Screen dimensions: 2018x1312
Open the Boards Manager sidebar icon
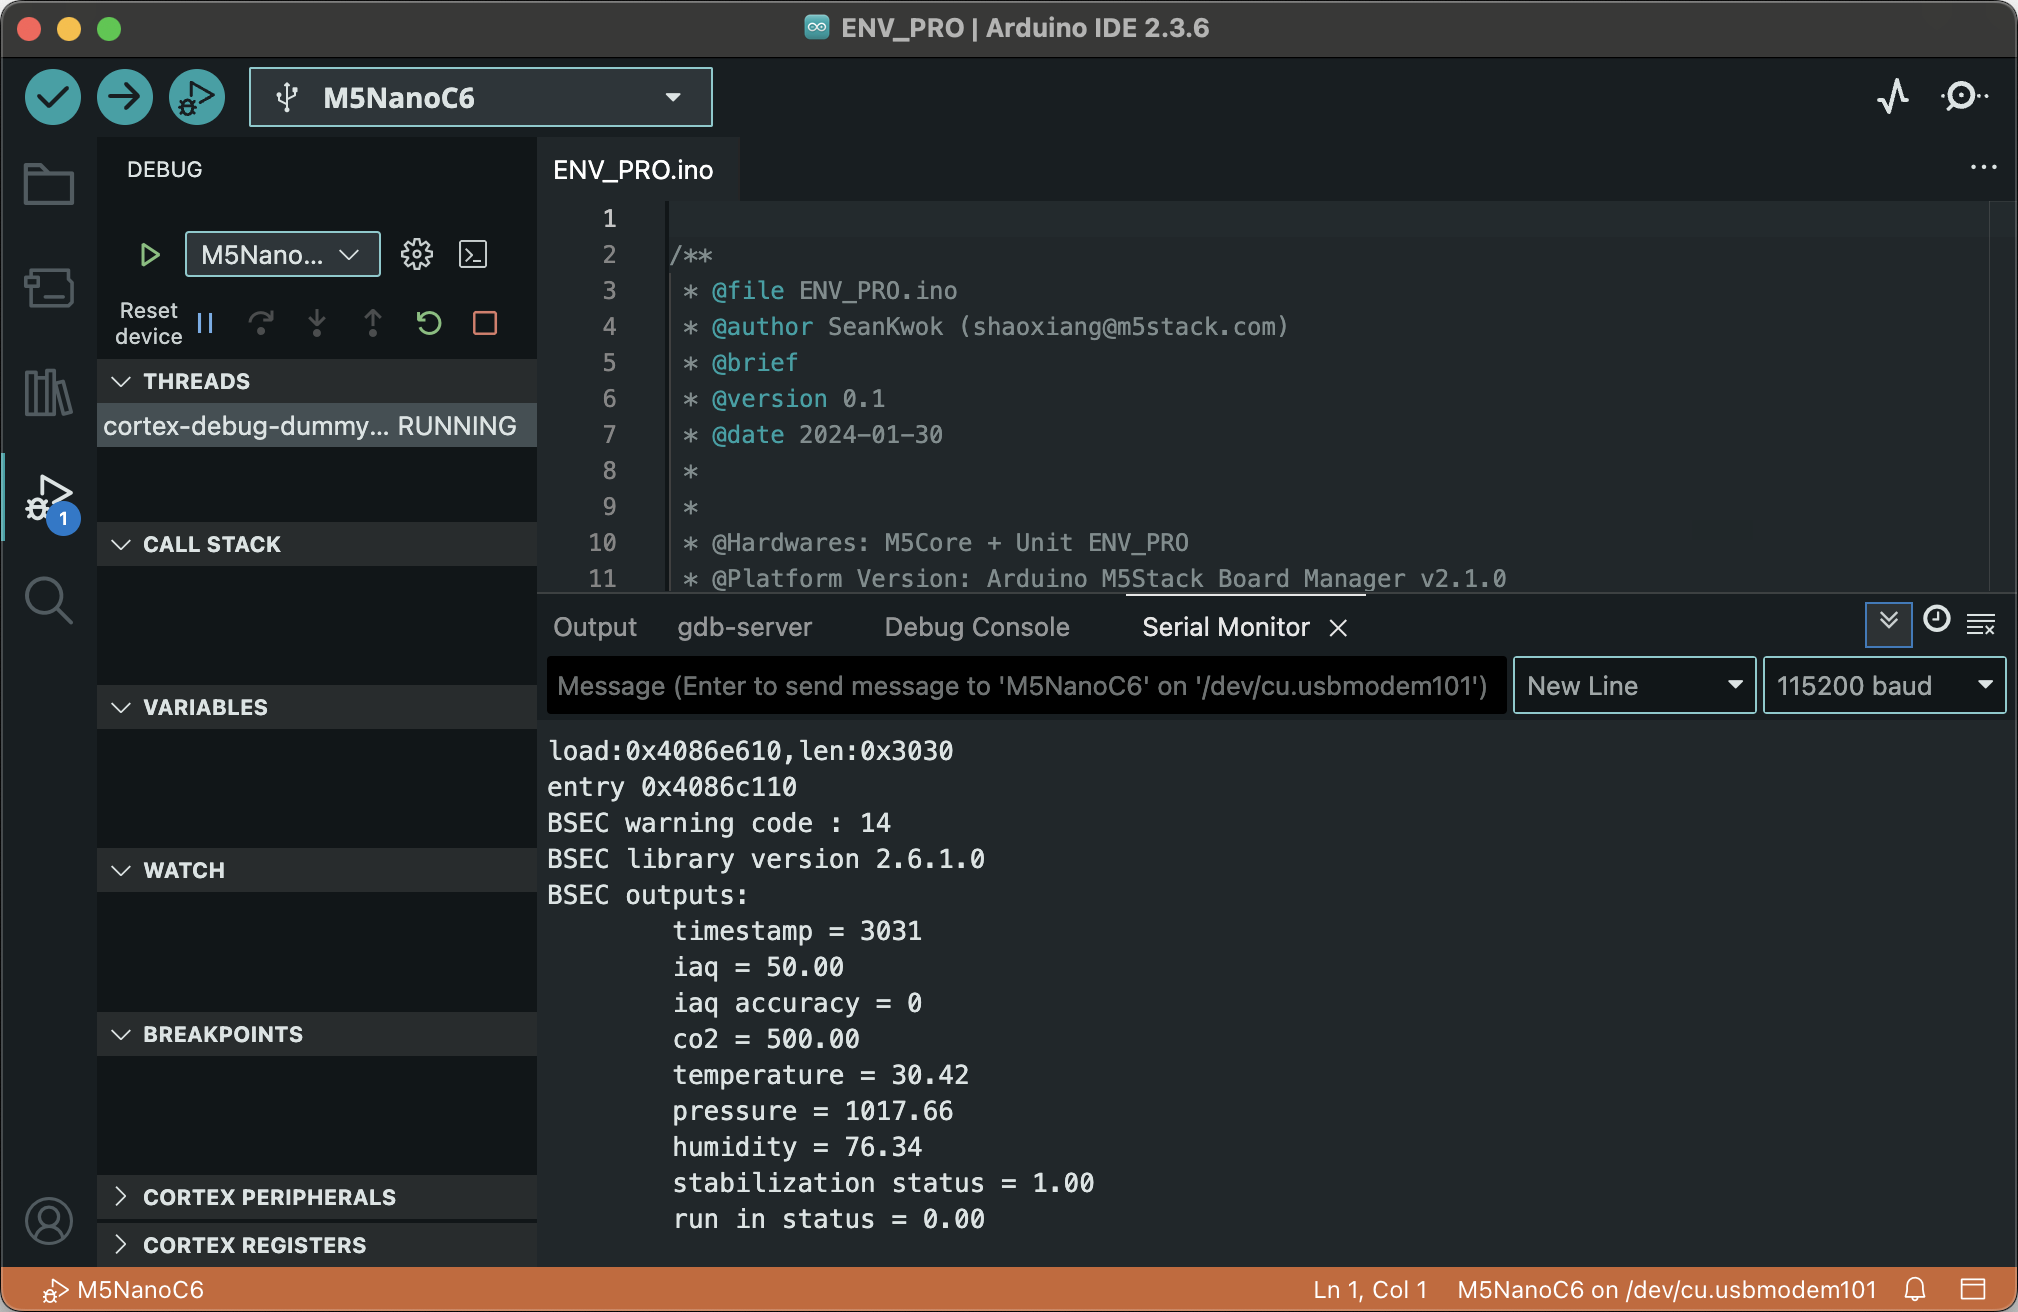click(48, 288)
